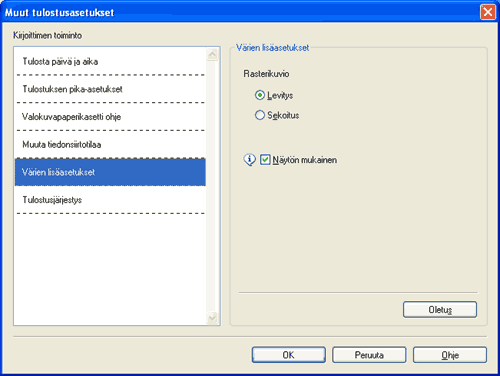The height and width of the screenshot is (376, 500).
Task: Open help via the Ohje button
Action: 450,355
